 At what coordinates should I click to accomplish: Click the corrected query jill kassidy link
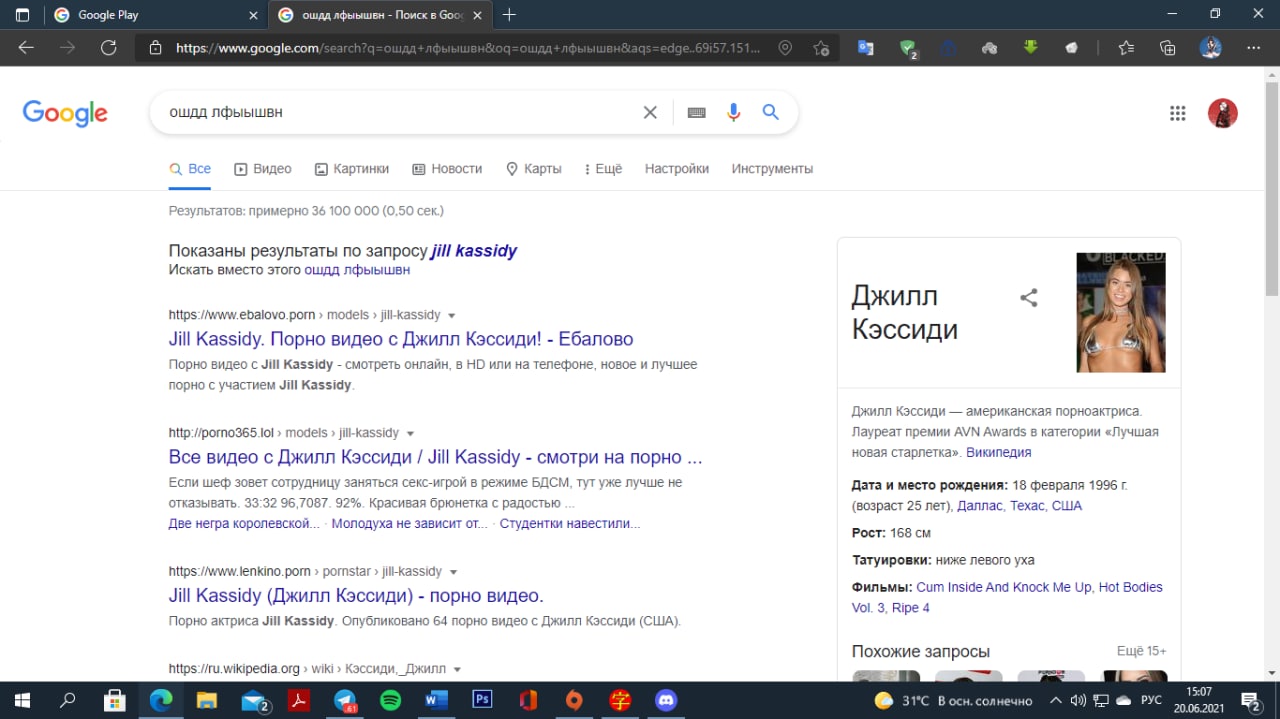click(x=474, y=251)
